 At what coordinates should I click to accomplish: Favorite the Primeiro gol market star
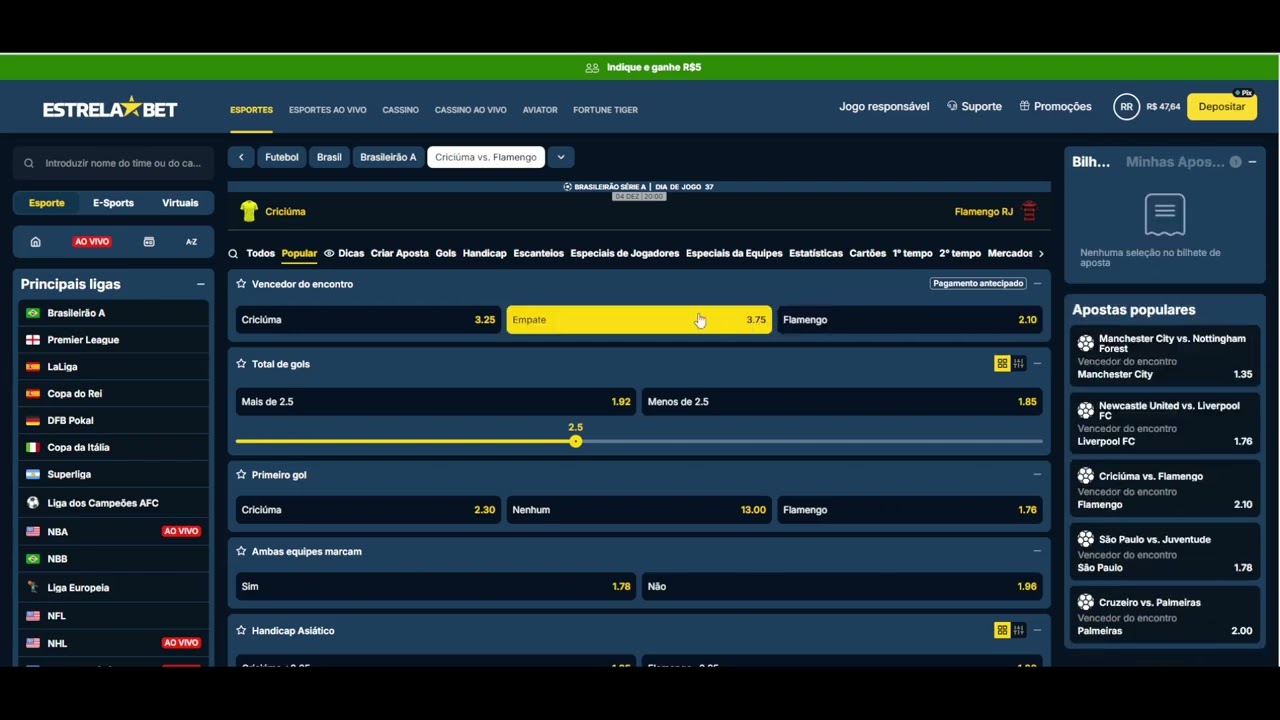[241, 475]
